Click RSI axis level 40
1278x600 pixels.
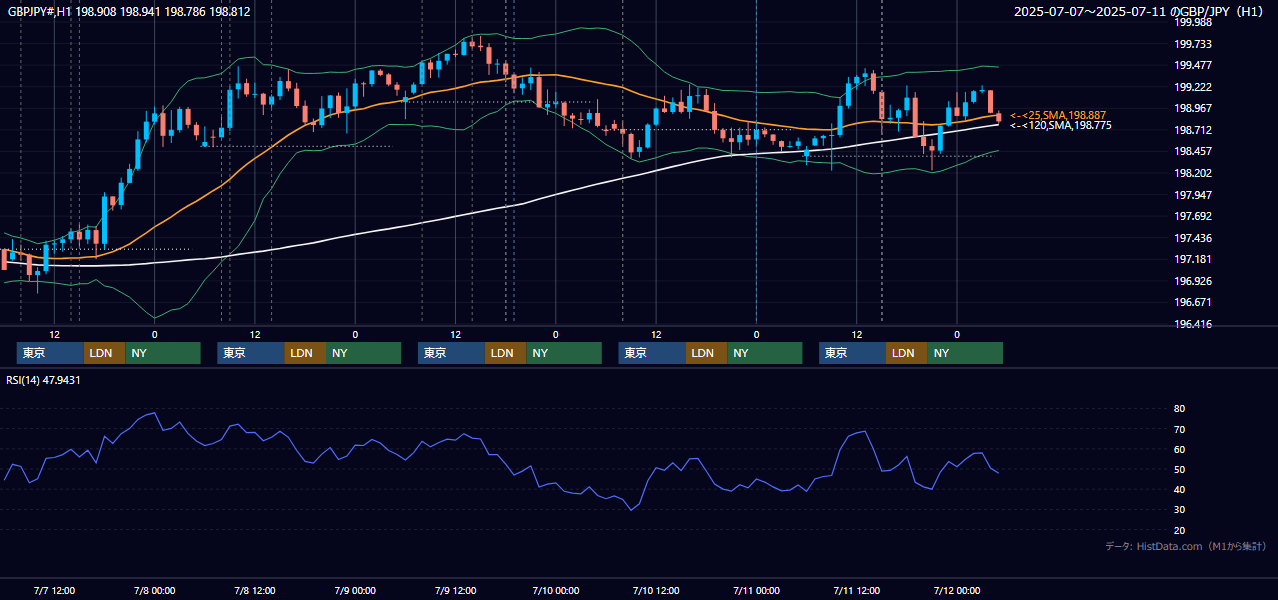[1180, 489]
